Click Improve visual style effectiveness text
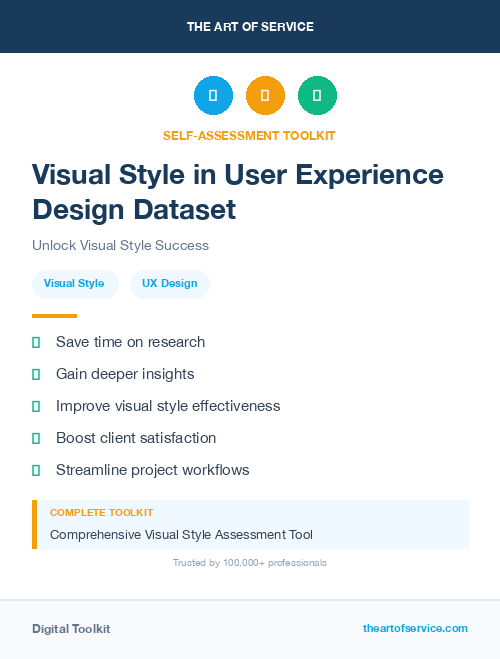The image size is (500, 659). click(168, 406)
